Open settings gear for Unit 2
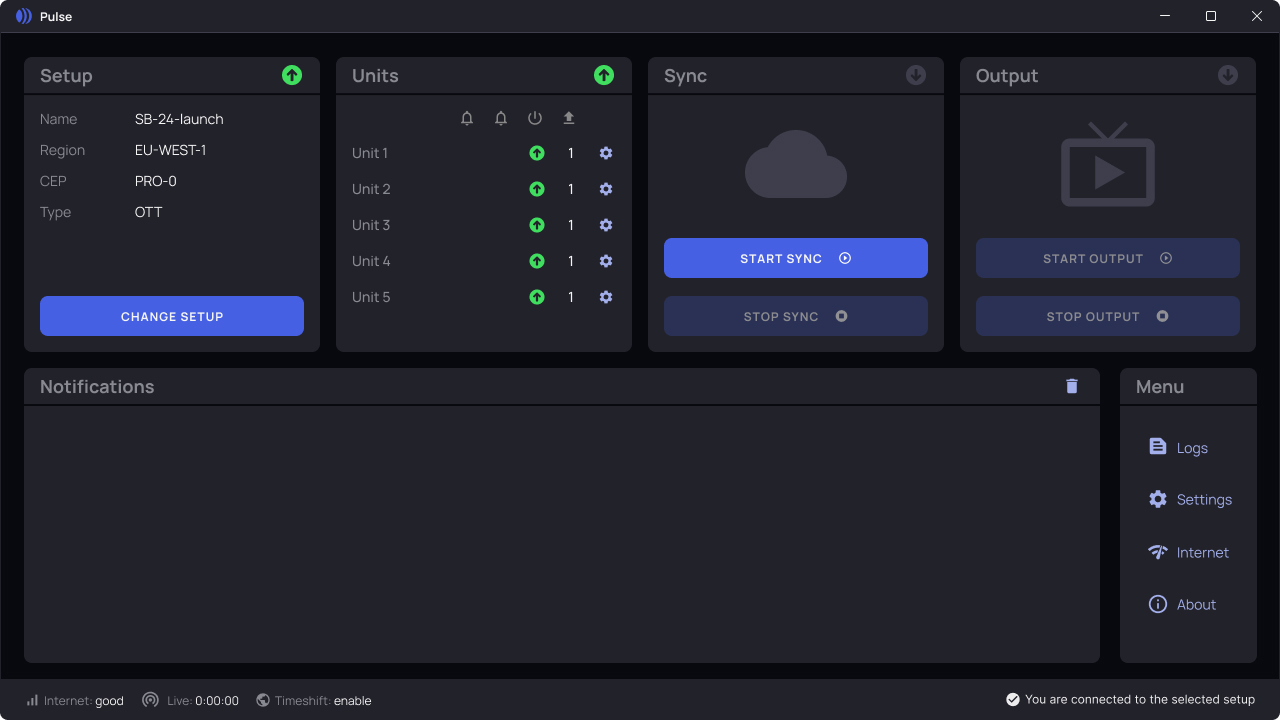Viewport: 1280px width, 720px height. (606, 189)
